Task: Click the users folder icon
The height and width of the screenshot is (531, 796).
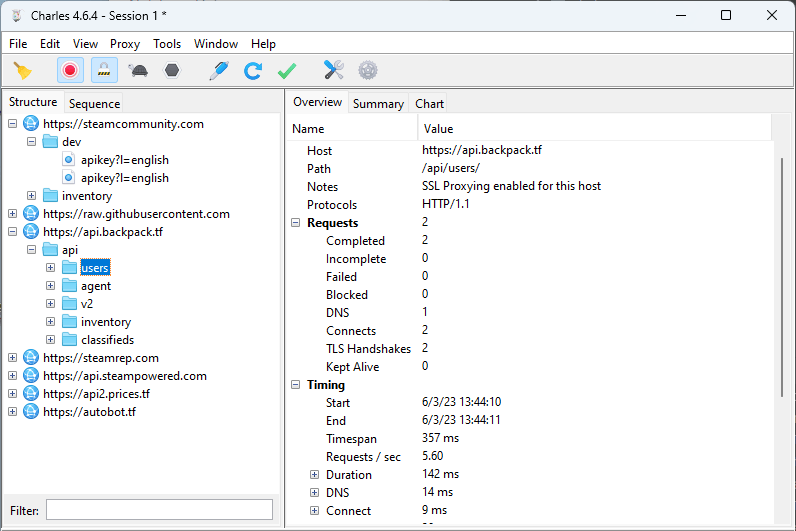Action: click(70, 267)
